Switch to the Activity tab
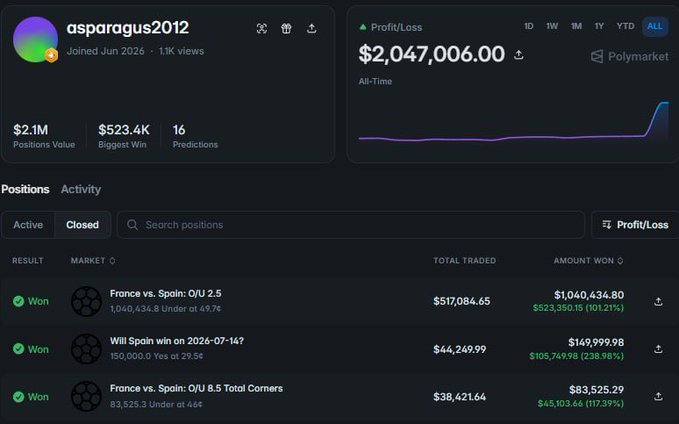This screenshot has height=424, width=679. coord(81,189)
